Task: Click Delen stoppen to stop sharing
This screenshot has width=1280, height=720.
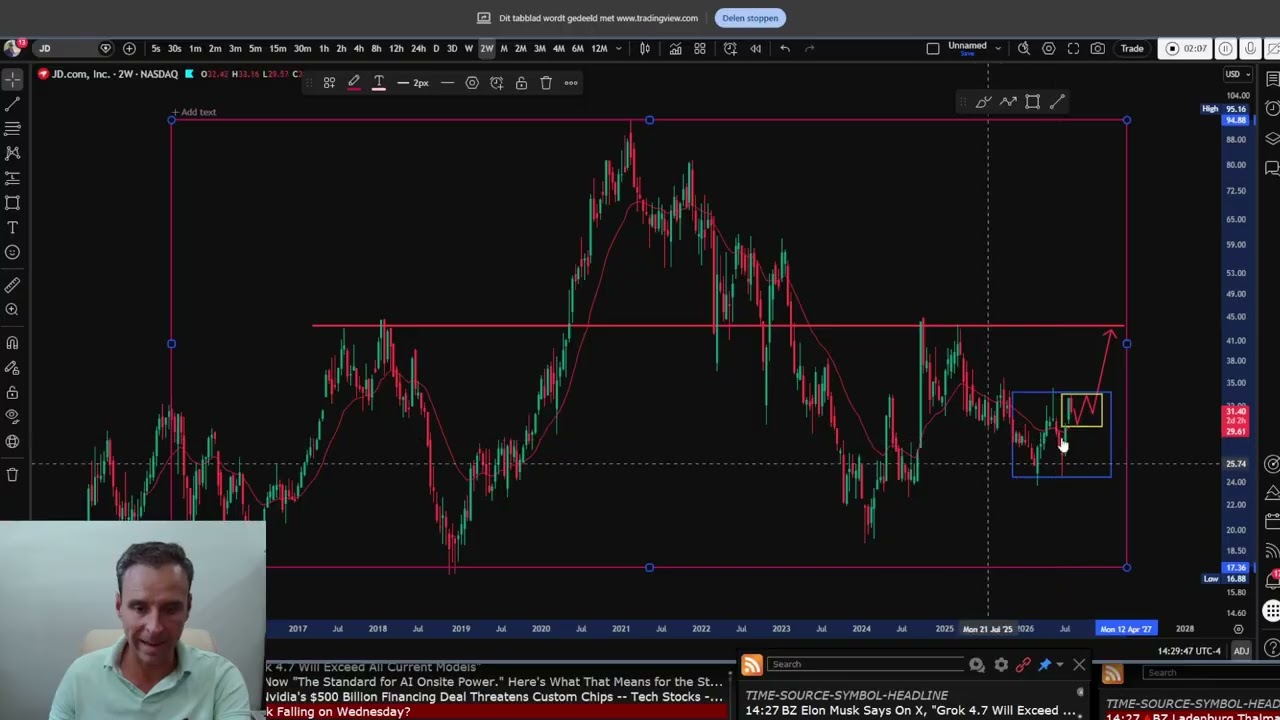Action: (x=750, y=18)
